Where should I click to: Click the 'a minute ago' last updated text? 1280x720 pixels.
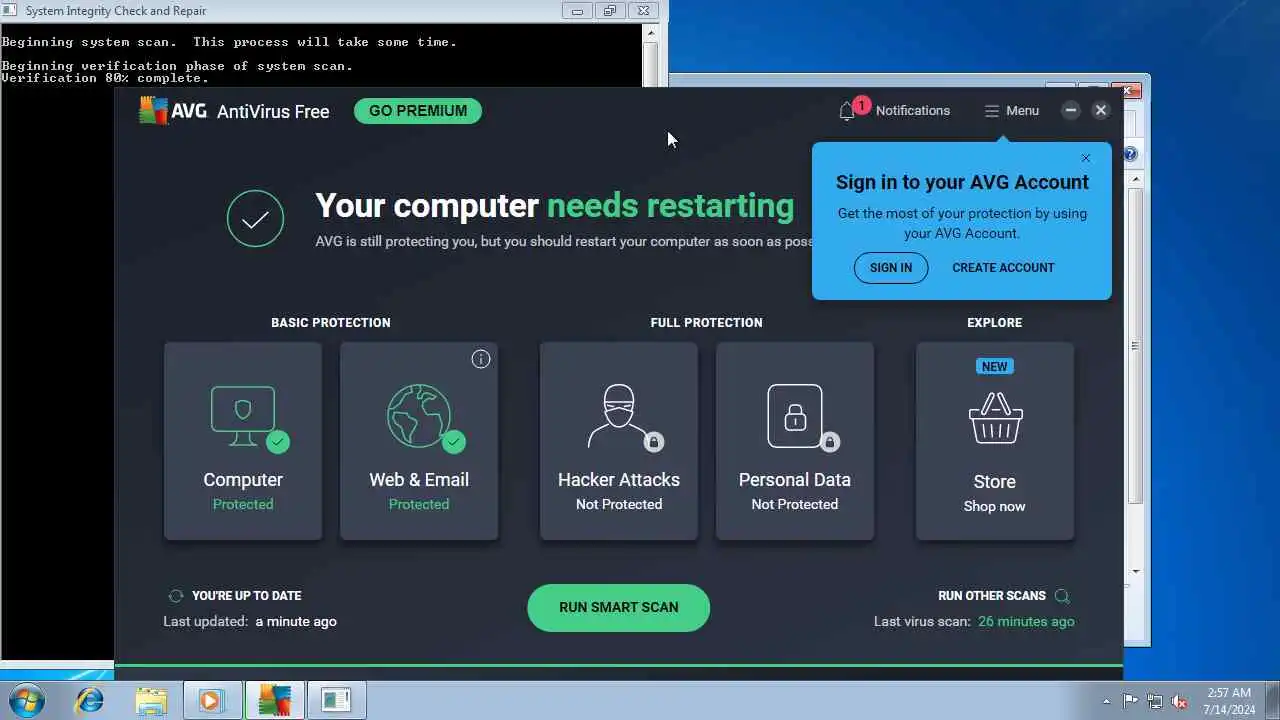pos(296,622)
